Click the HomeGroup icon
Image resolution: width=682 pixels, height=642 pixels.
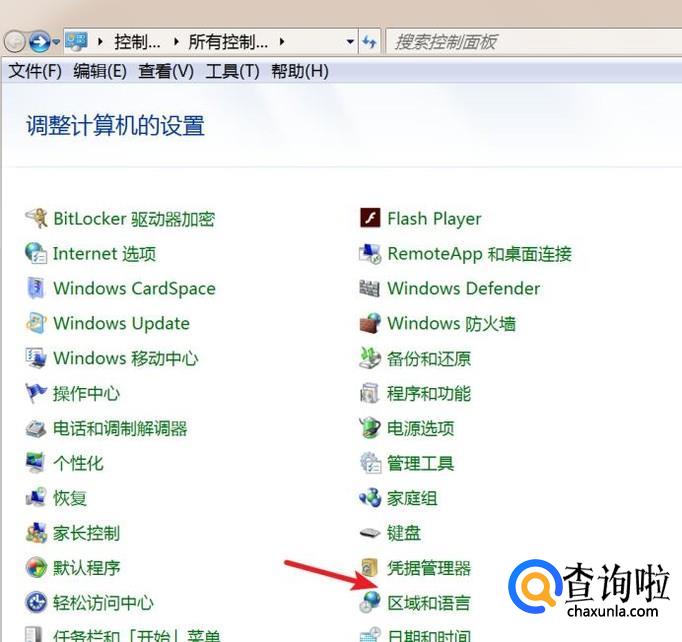tap(370, 498)
